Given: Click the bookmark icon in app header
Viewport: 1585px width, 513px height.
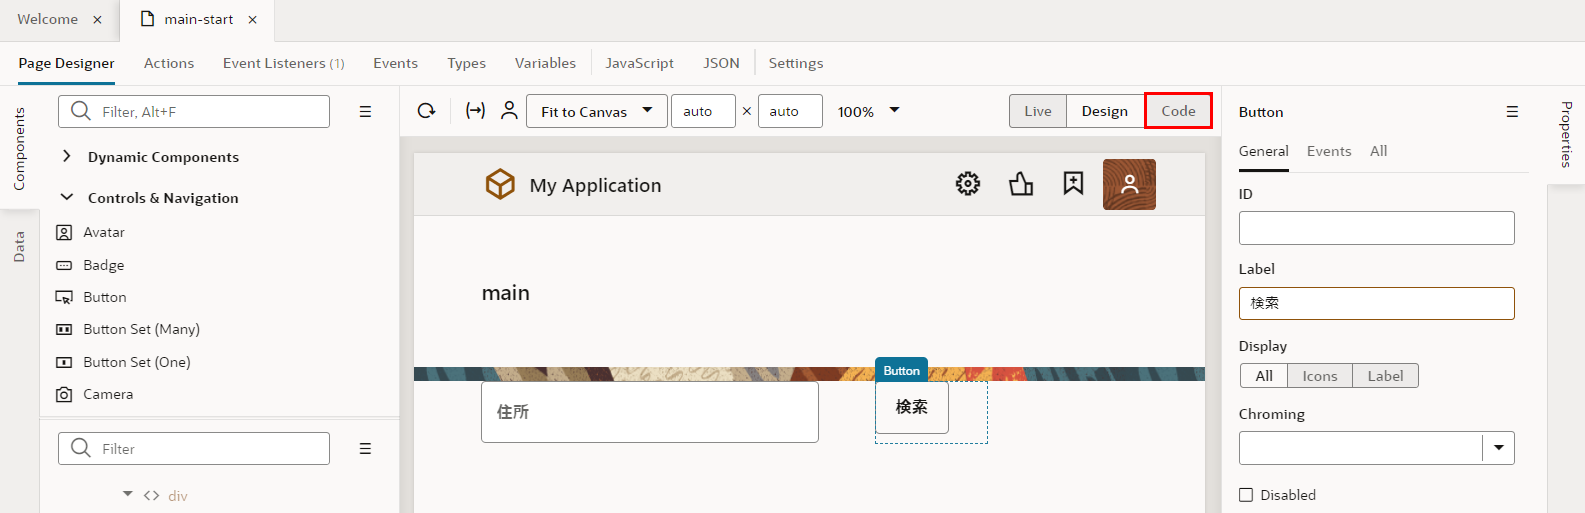Looking at the screenshot, I should tap(1073, 184).
